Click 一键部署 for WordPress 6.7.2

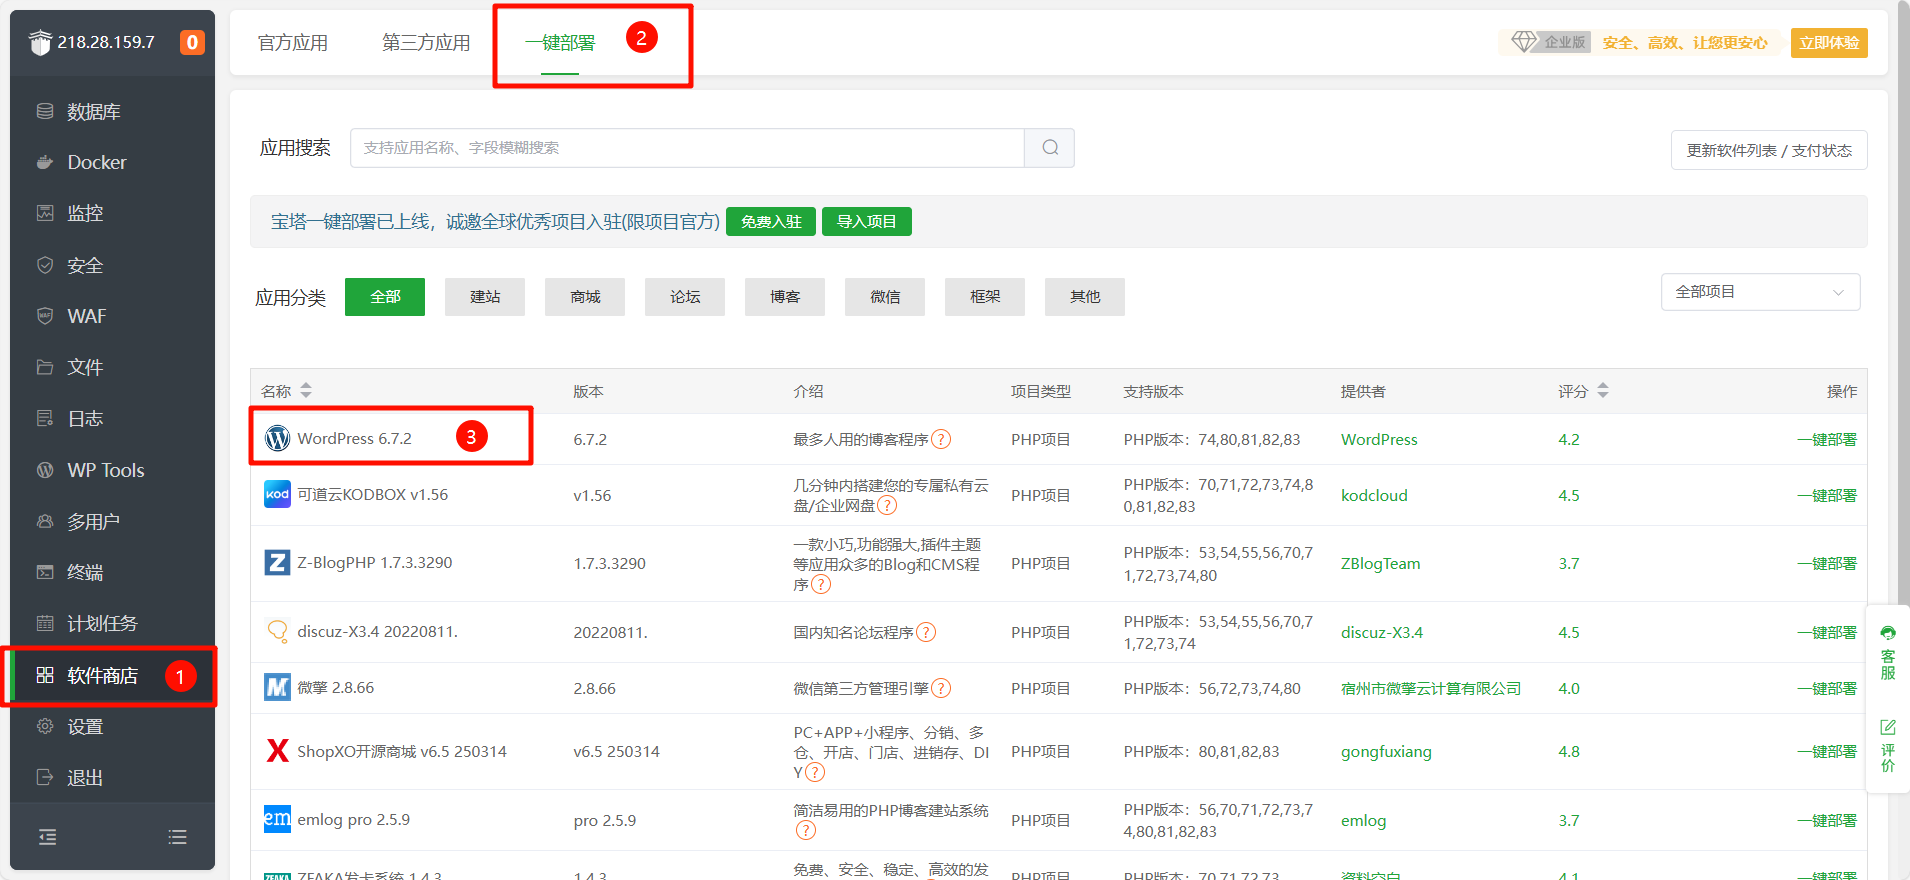[x=1827, y=439]
